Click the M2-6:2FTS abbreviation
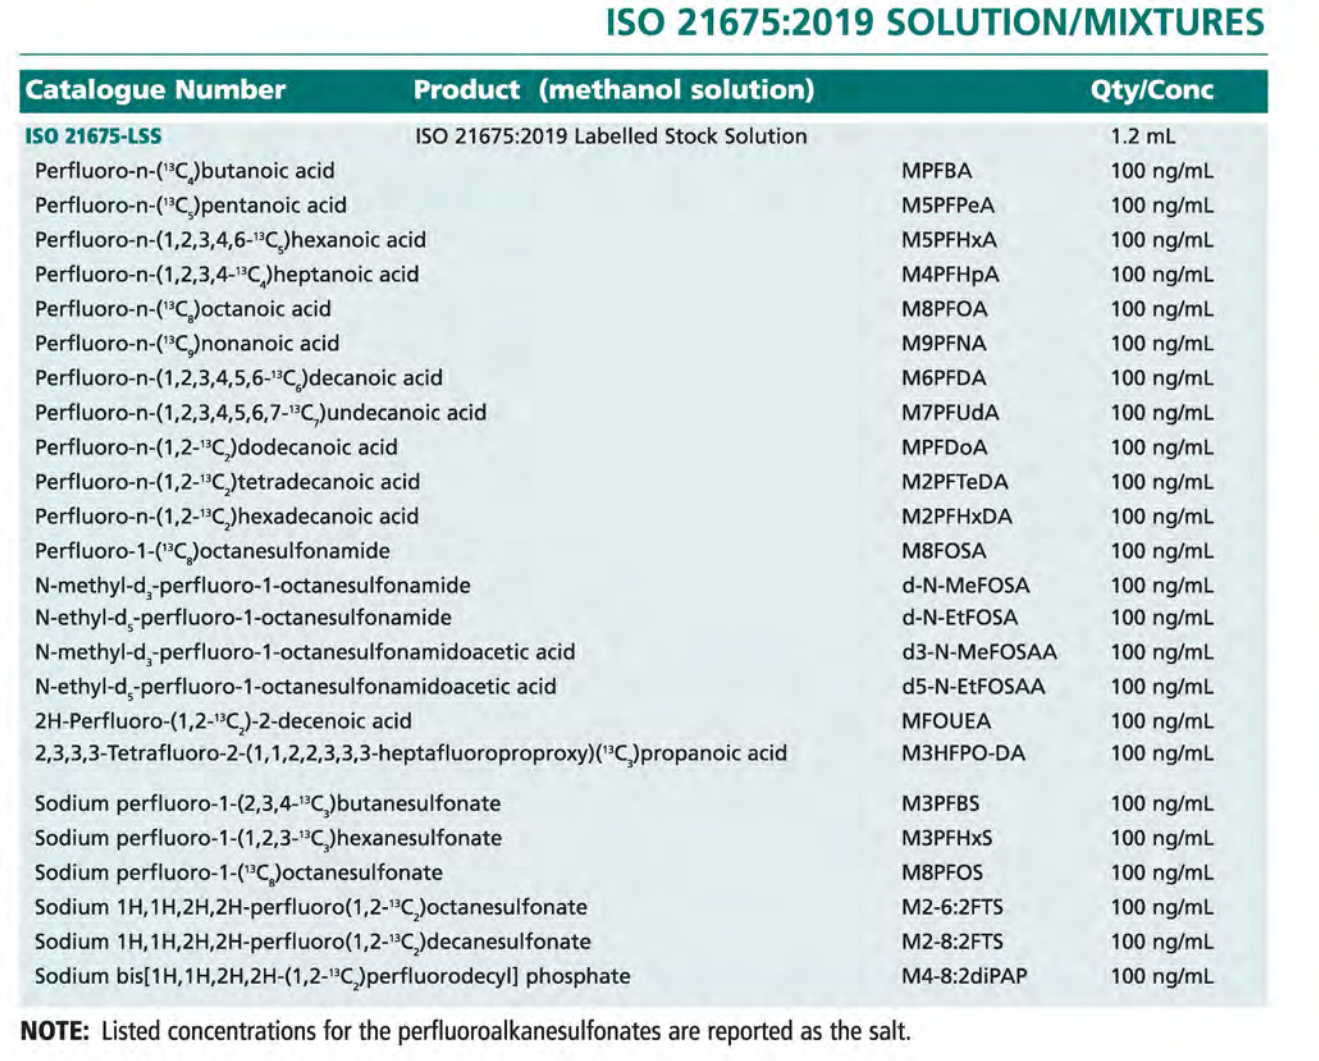Viewport: 1319px width, 1061px height. [x=952, y=907]
